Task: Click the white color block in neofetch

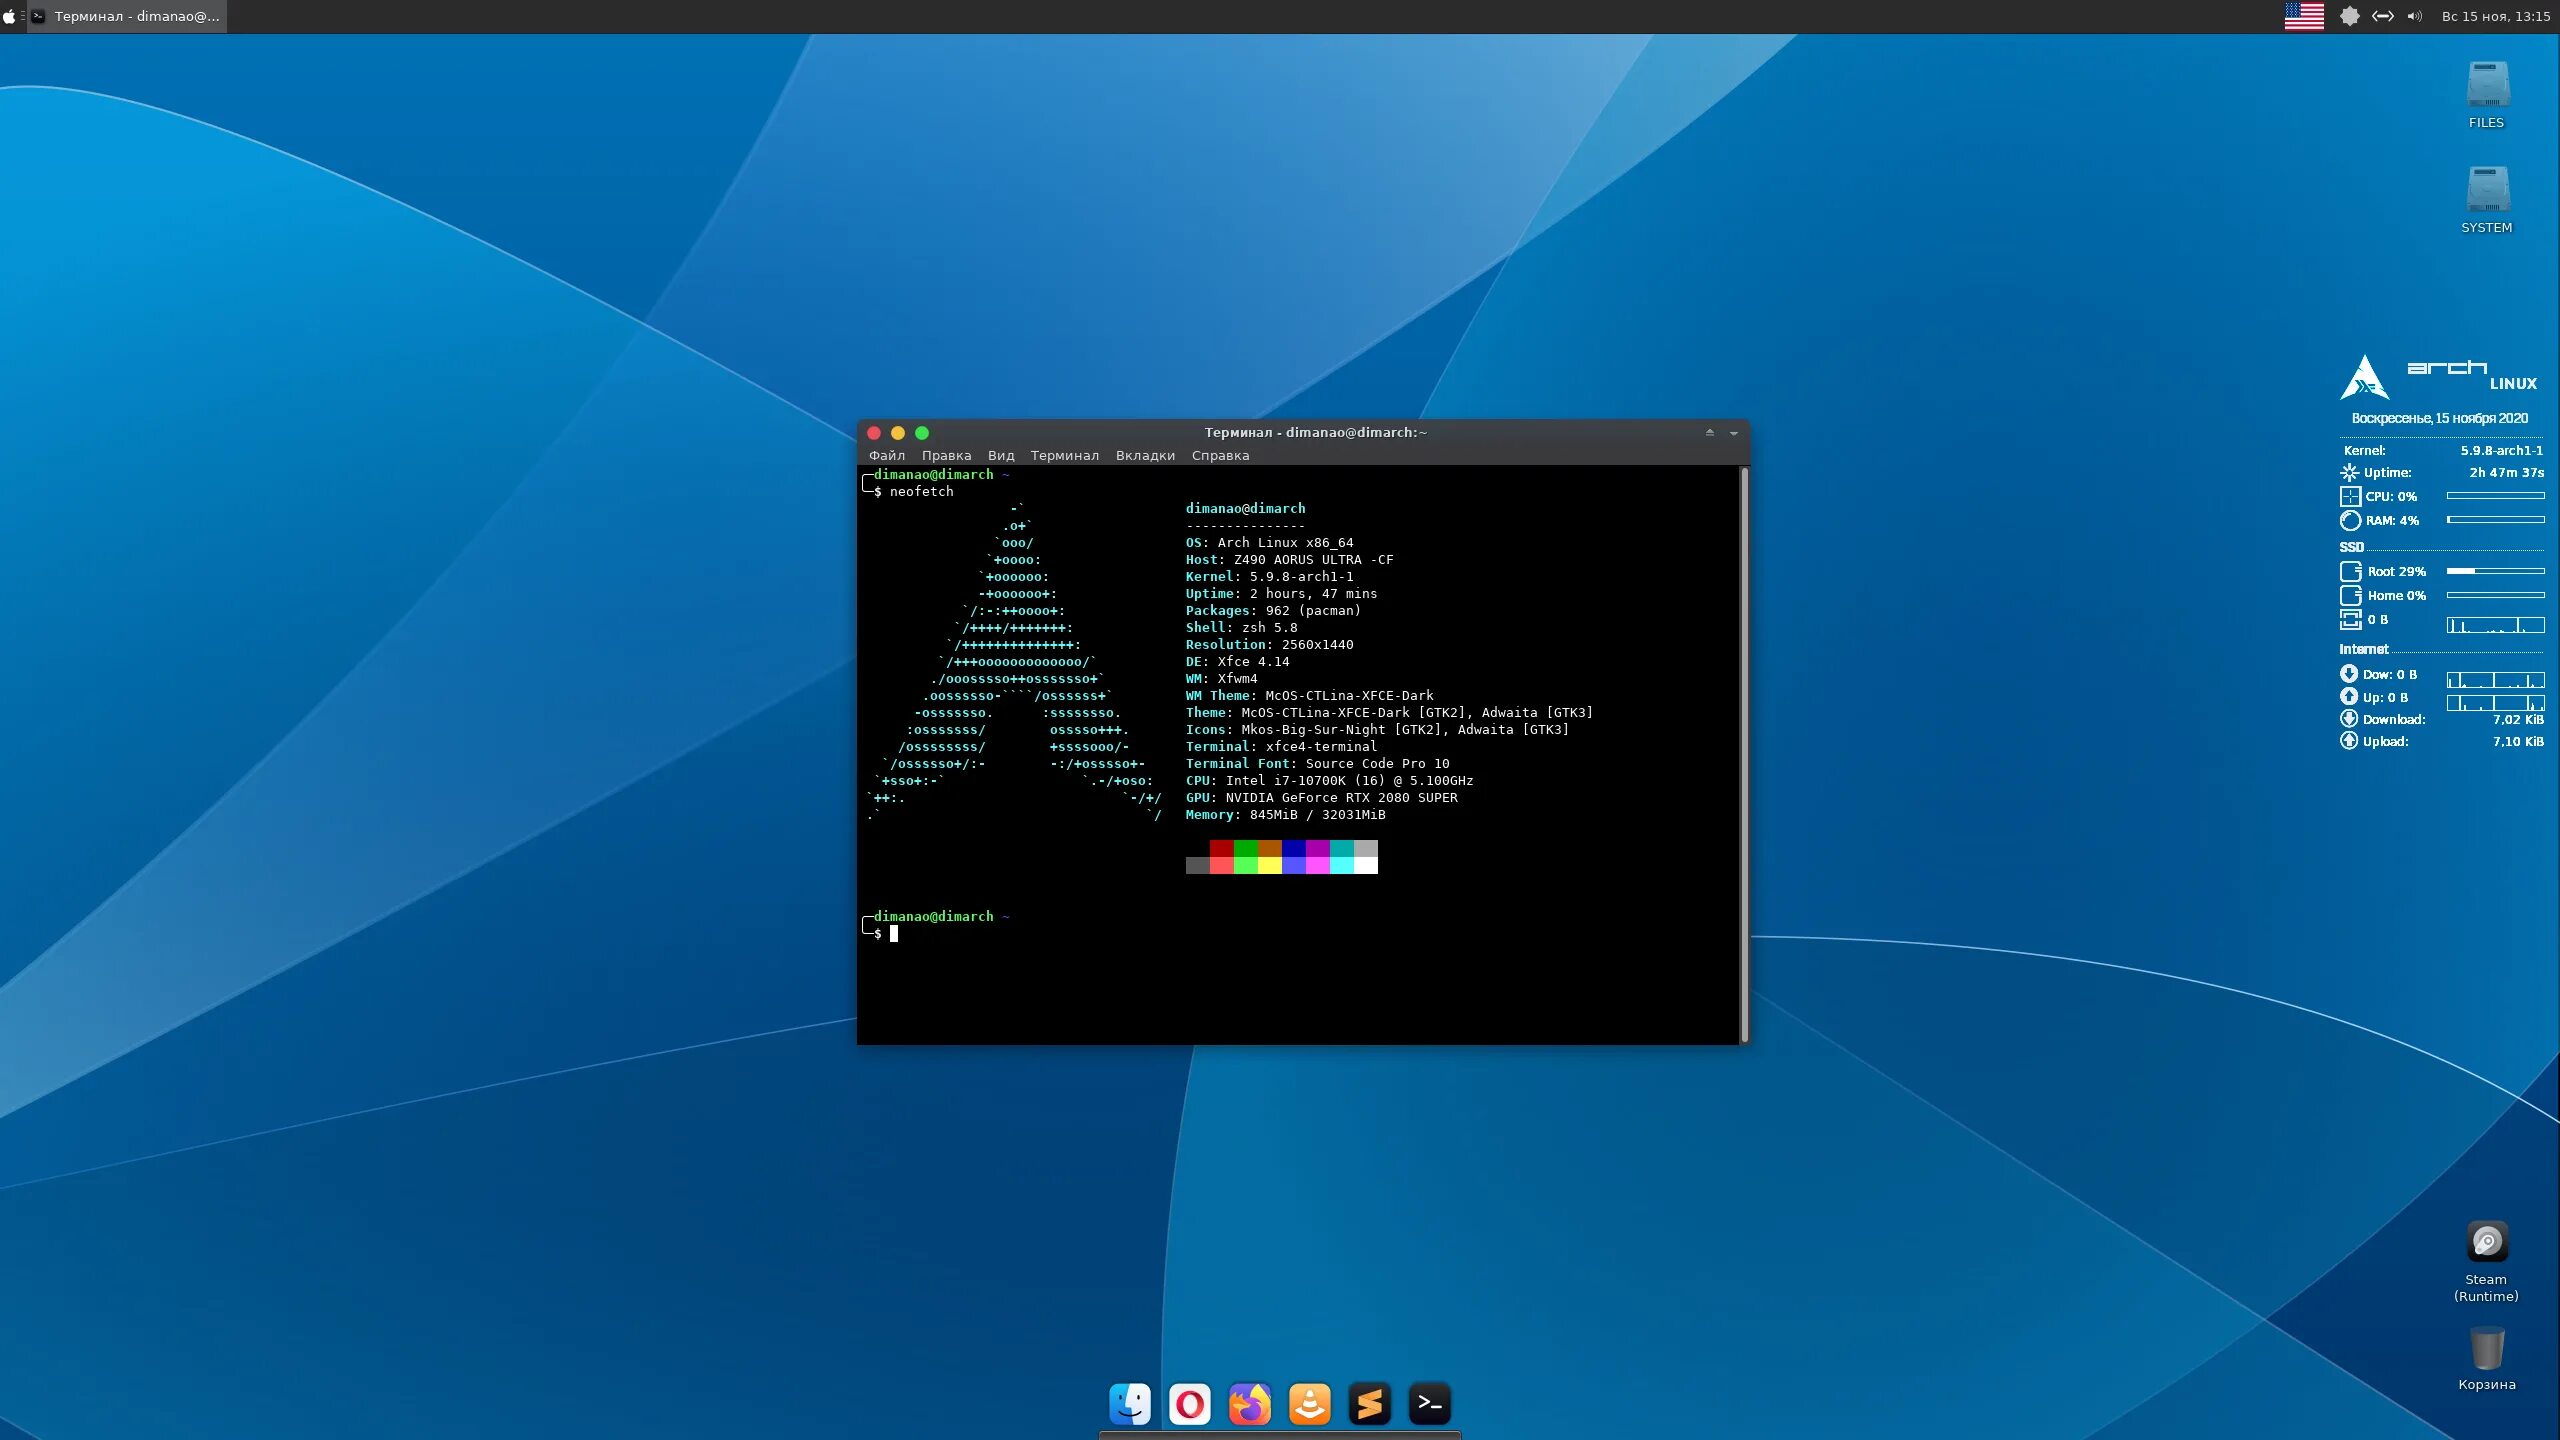Action: click(x=1365, y=865)
